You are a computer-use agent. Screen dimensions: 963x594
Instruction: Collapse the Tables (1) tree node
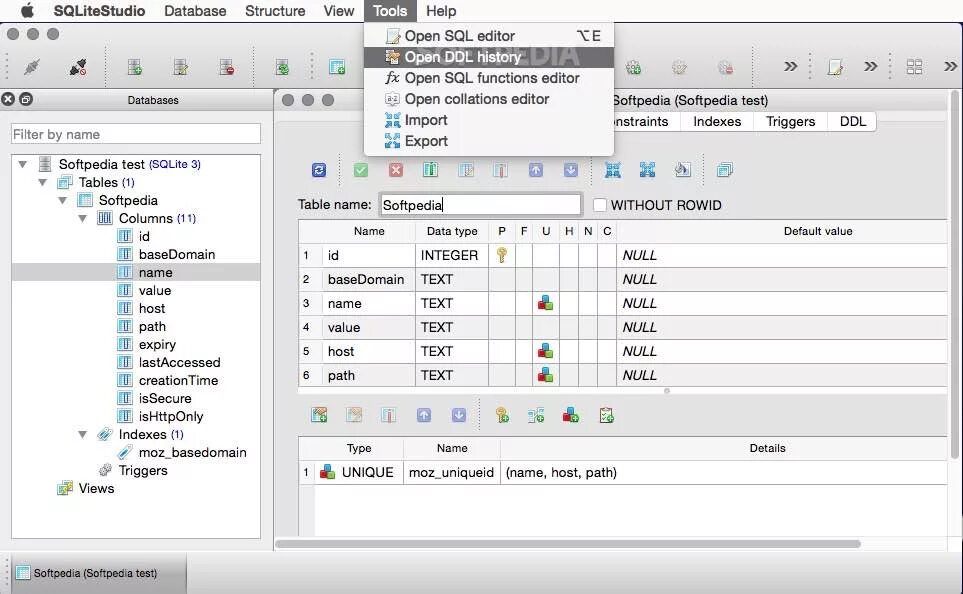[42, 182]
